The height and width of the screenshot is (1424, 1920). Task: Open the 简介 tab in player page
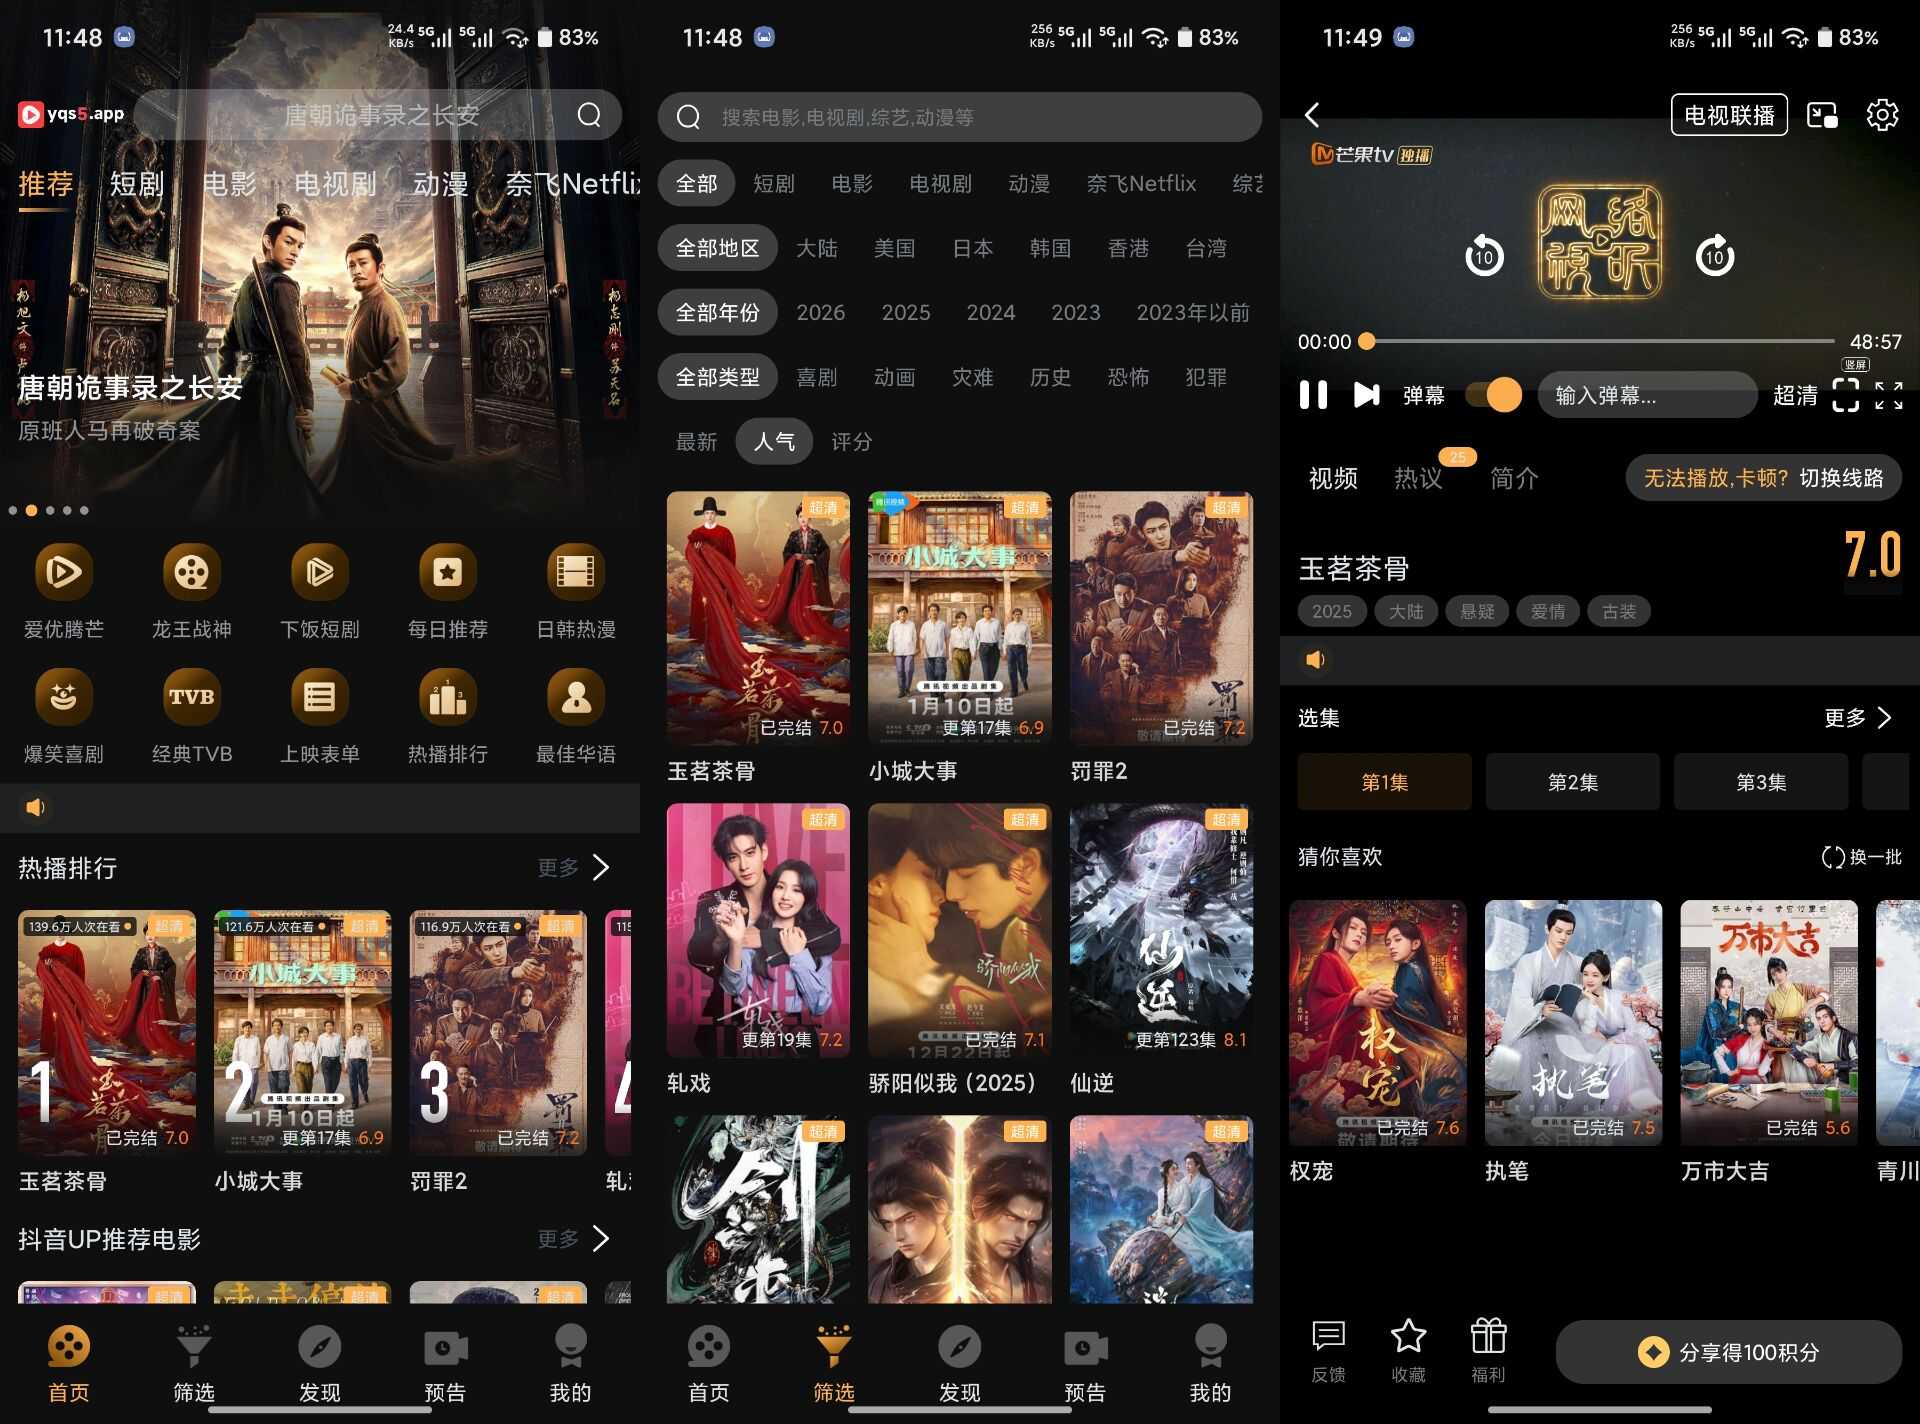tap(1513, 478)
